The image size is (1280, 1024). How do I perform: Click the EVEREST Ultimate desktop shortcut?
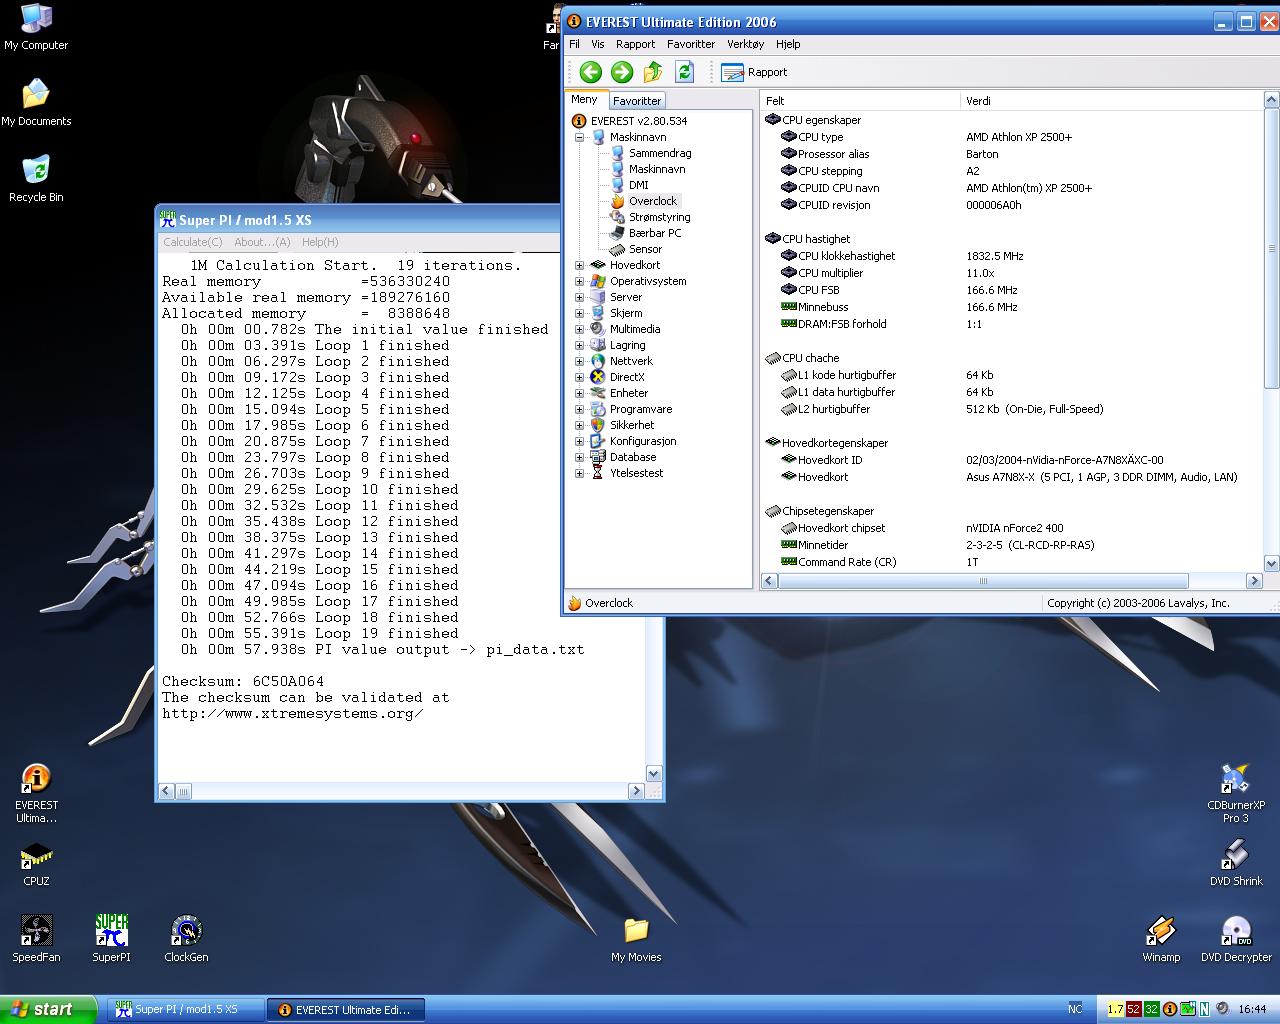coord(36,793)
